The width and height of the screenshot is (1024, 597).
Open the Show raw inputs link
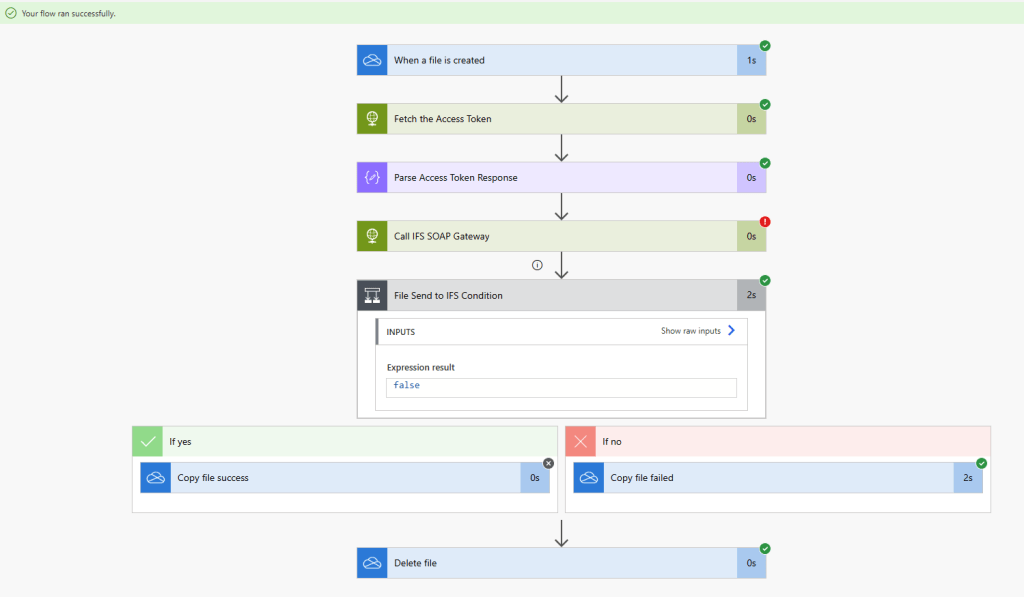click(x=690, y=331)
